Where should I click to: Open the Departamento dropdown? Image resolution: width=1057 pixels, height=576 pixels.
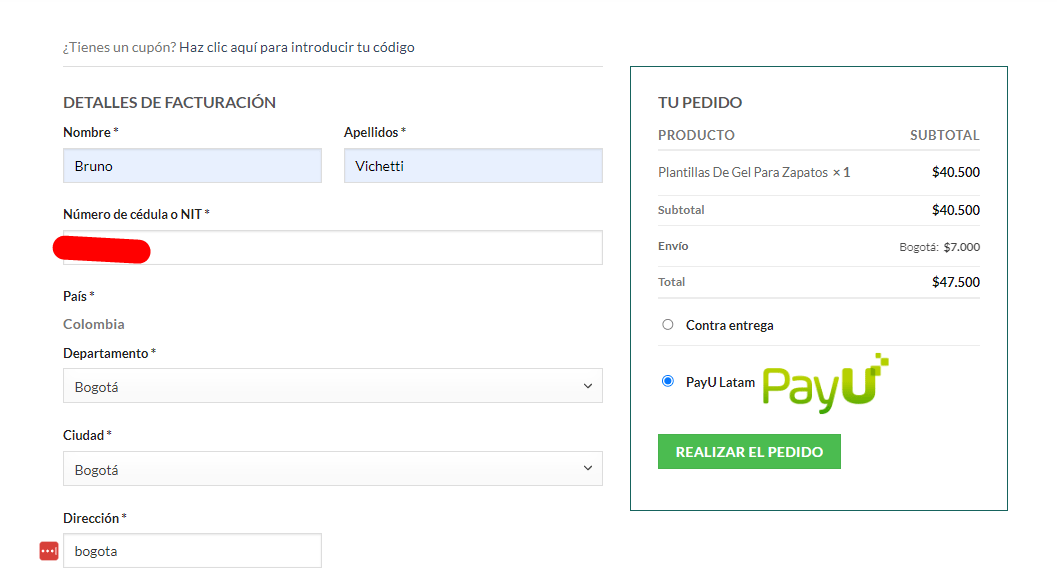tap(333, 386)
